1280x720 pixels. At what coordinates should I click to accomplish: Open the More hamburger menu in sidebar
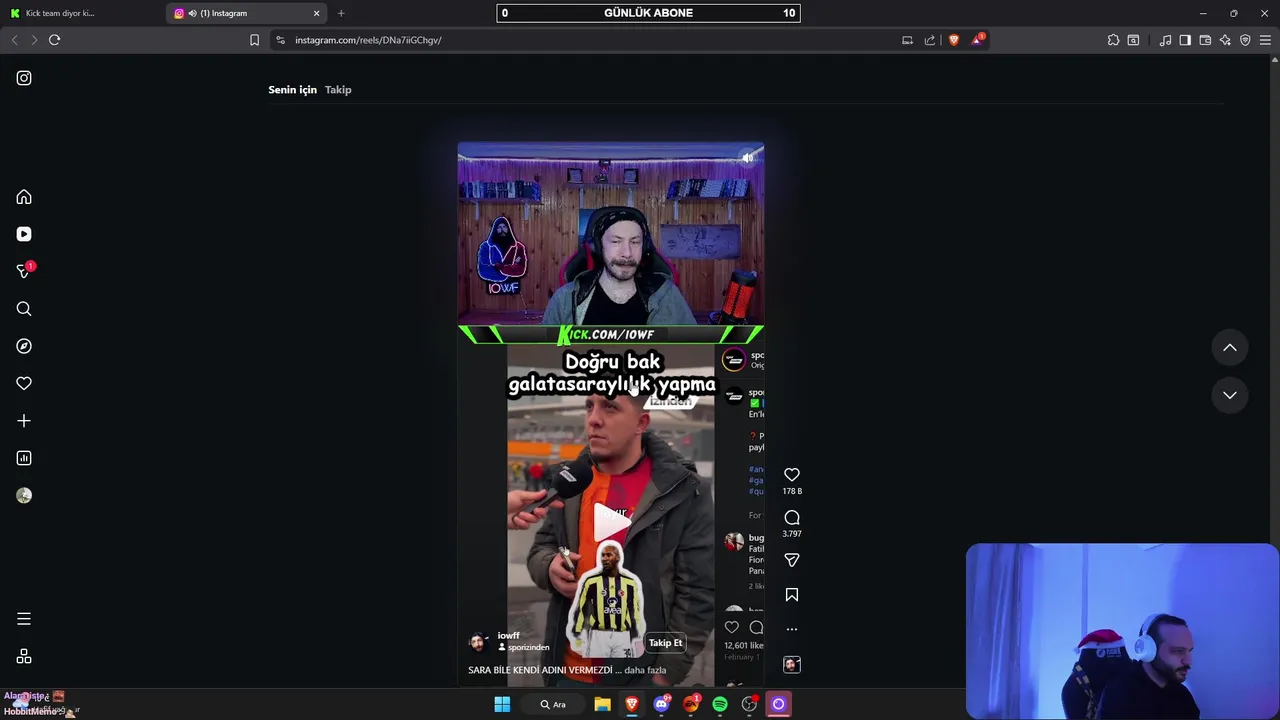click(x=24, y=619)
